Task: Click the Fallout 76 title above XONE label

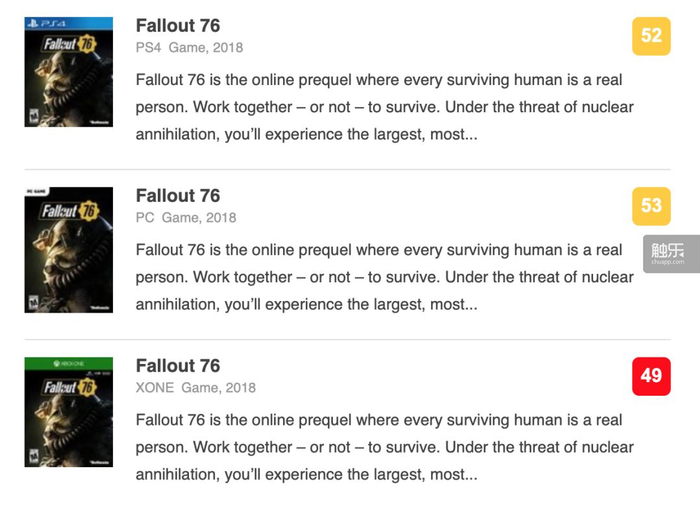Action: coord(177,366)
